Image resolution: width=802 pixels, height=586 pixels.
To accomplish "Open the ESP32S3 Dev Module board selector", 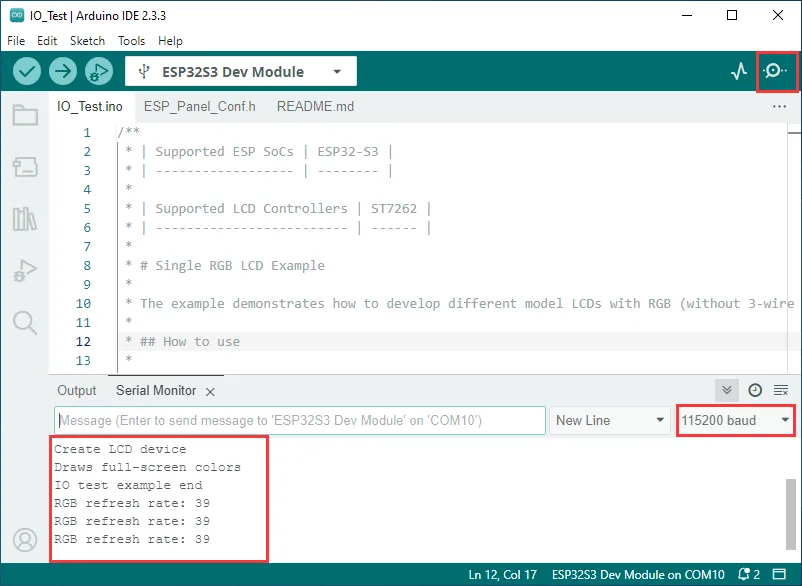I will pyautogui.click(x=240, y=71).
